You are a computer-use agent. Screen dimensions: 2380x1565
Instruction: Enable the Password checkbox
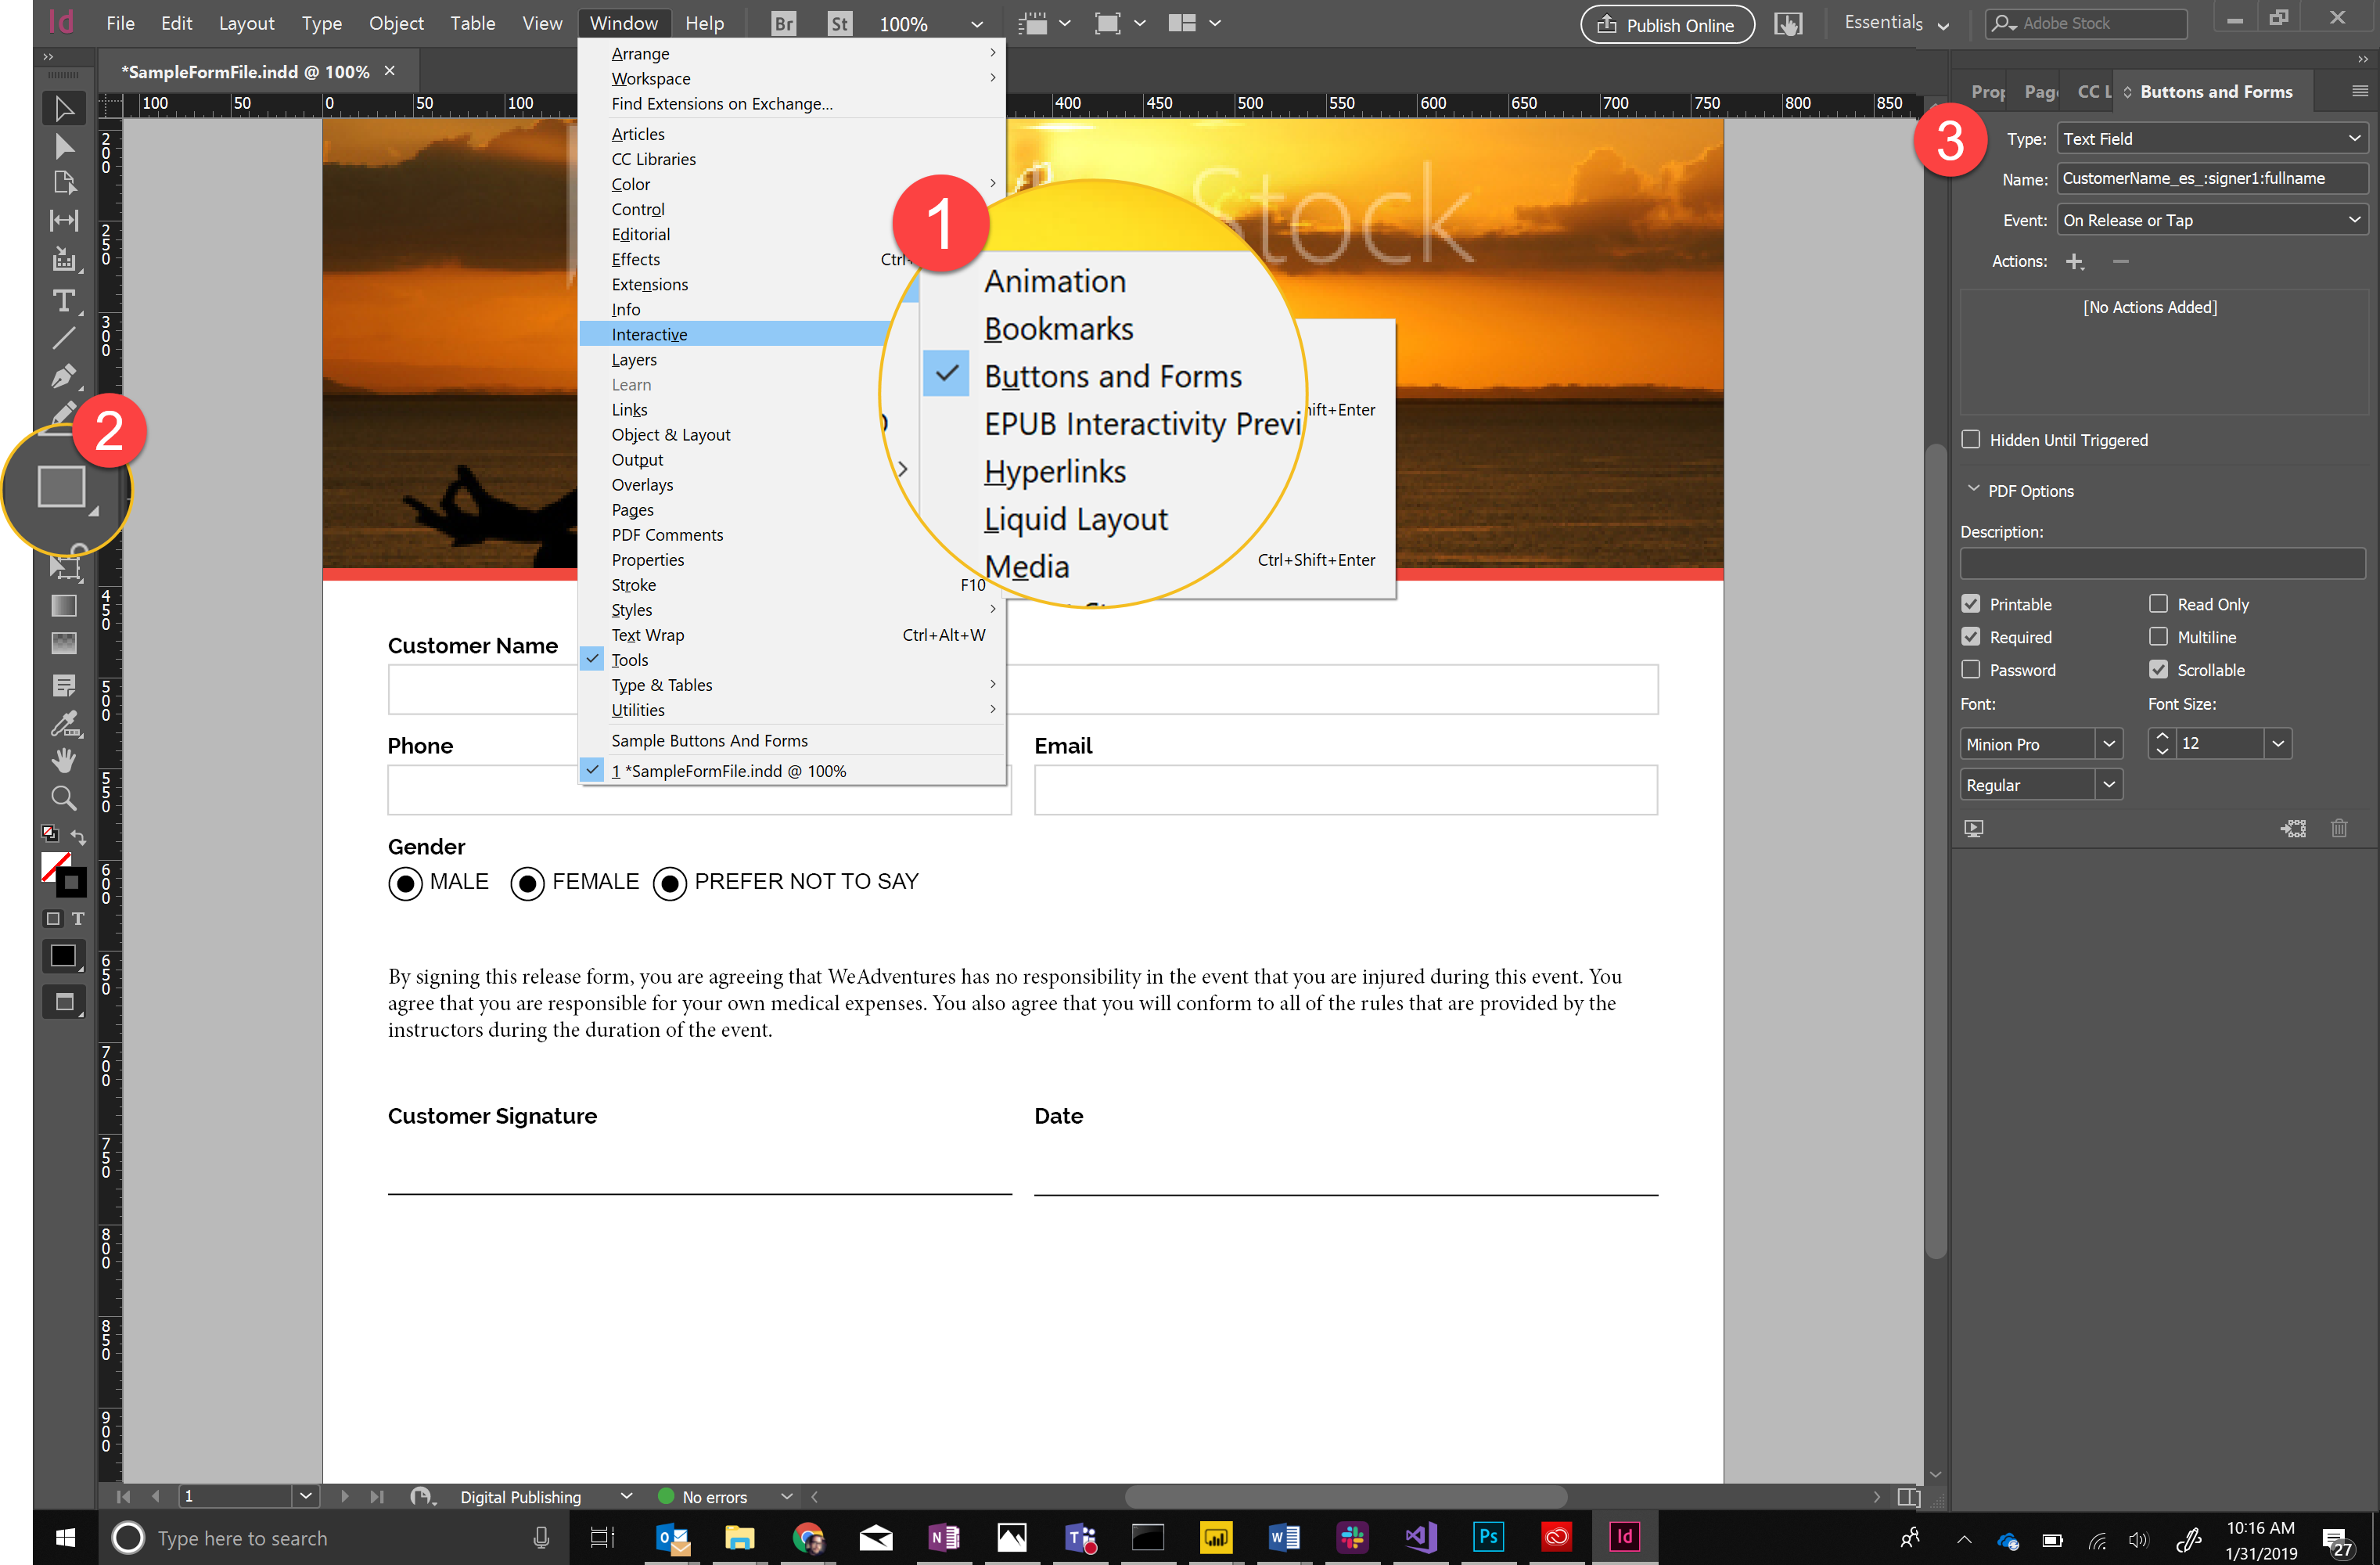point(1971,669)
